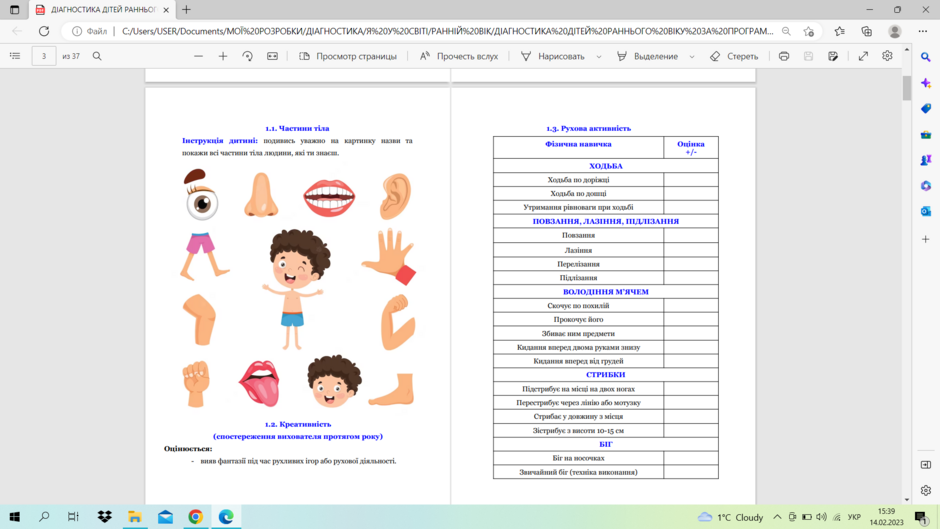Open Google Chrome from the taskbar
The width and height of the screenshot is (940, 529).
(195, 516)
